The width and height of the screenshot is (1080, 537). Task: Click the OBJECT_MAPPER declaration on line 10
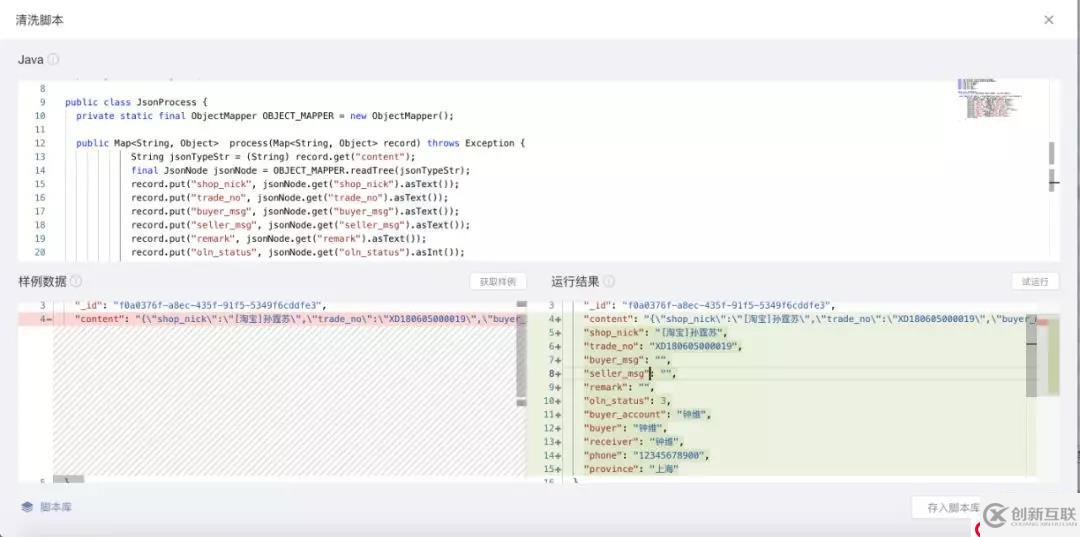pyautogui.click(x=264, y=116)
